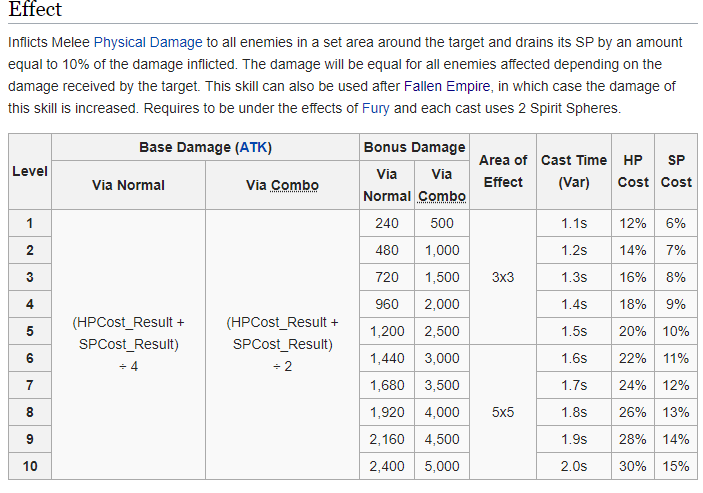Open the Physical Damage link

click(x=148, y=42)
